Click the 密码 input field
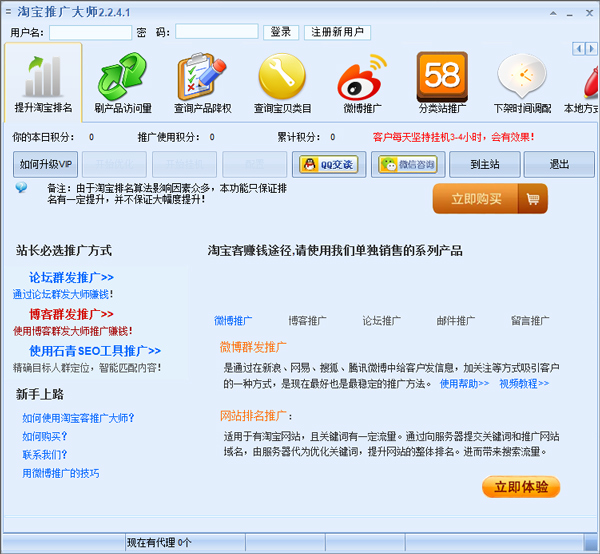600x554 pixels. point(217,31)
